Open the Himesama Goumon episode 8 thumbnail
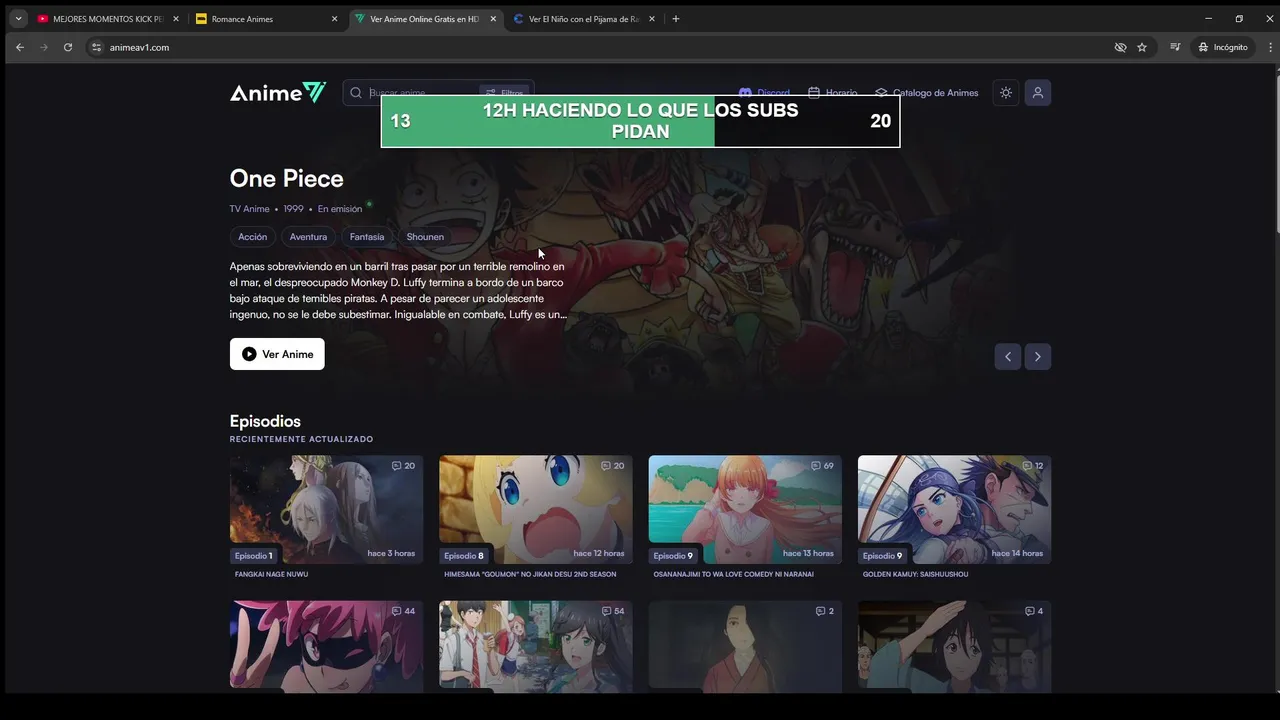Image resolution: width=1280 pixels, height=720 pixels. tap(535, 510)
